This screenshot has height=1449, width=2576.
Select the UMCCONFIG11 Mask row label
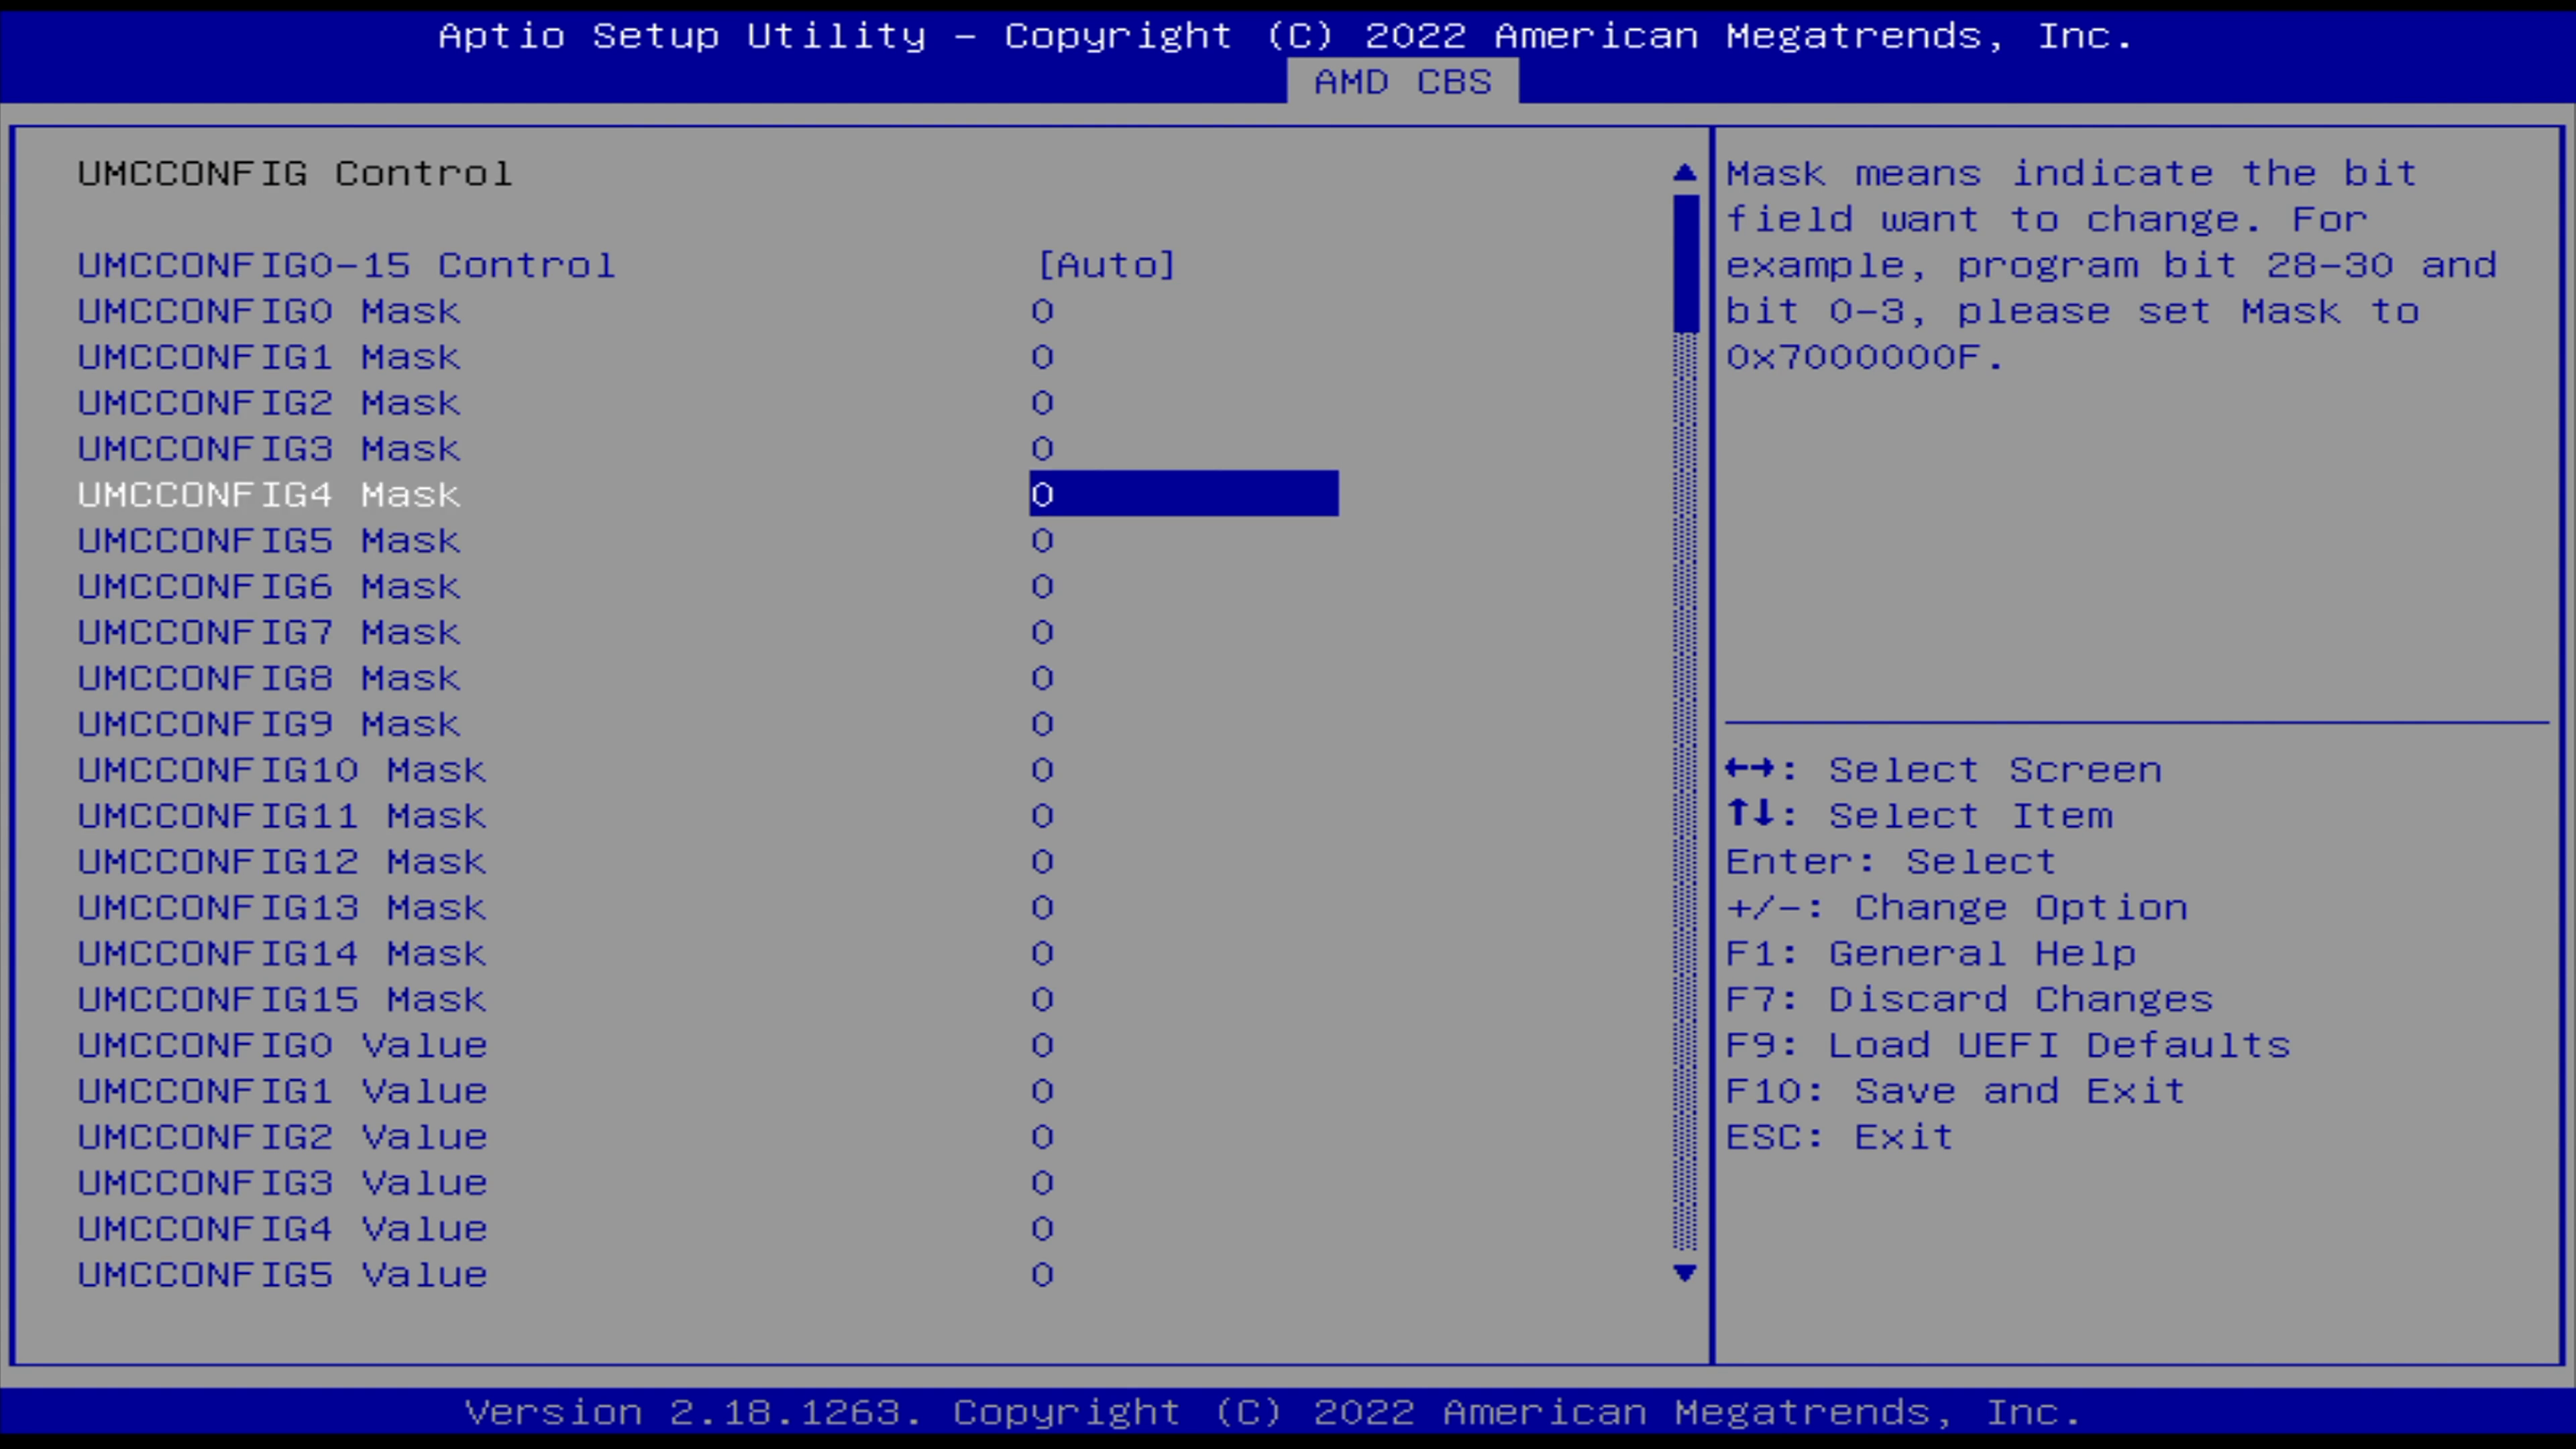click(282, 816)
